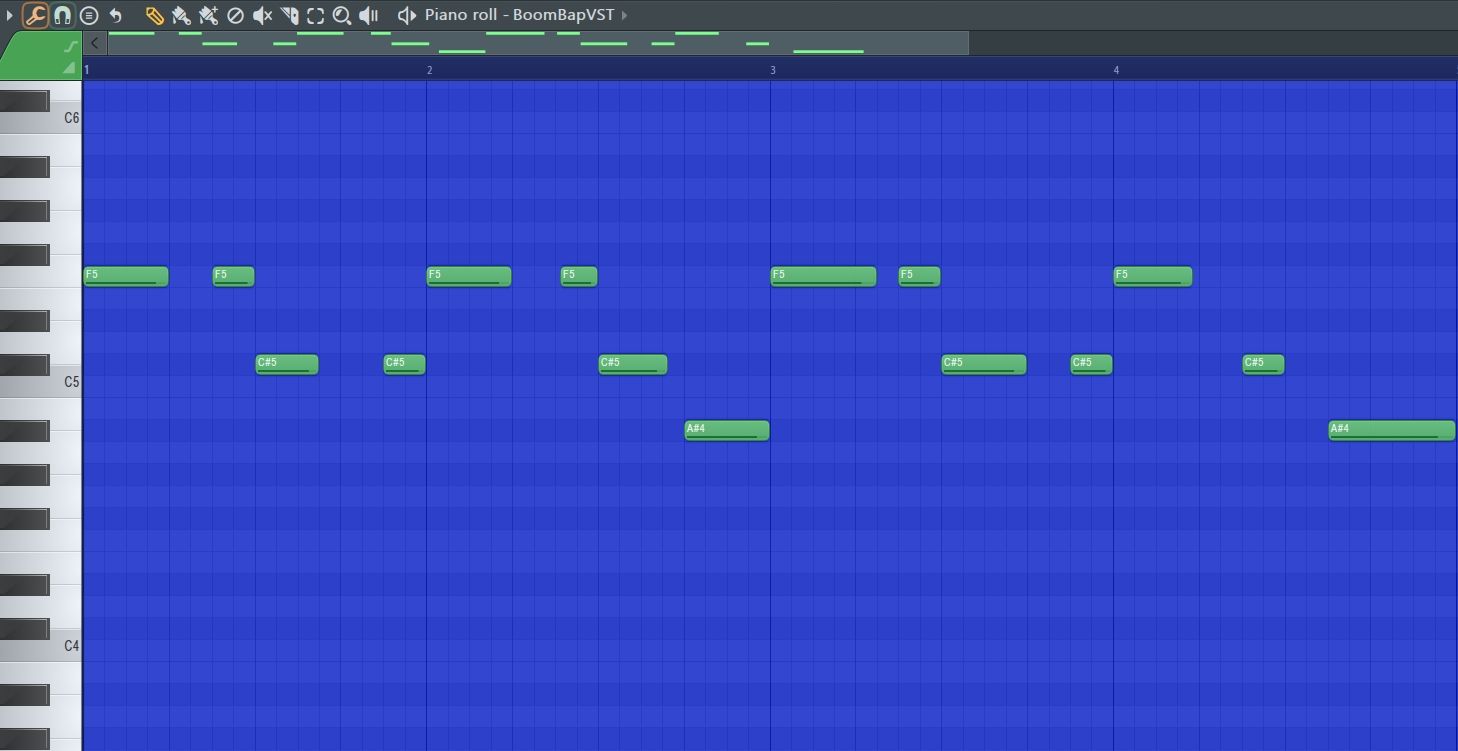Choose the Zoom magnifier tool
This screenshot has height=751, width=1458.
(x=341, y=15)
